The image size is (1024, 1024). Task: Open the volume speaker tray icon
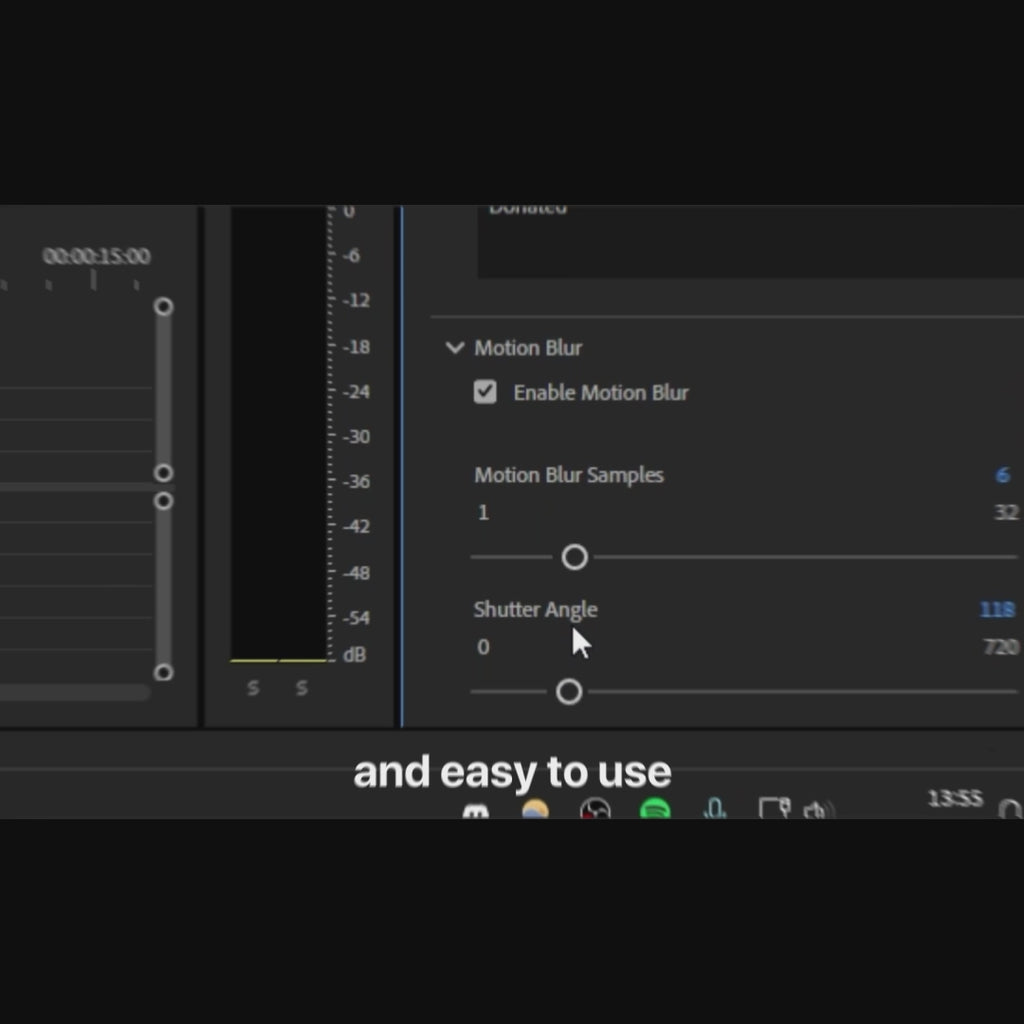(817, 810)
